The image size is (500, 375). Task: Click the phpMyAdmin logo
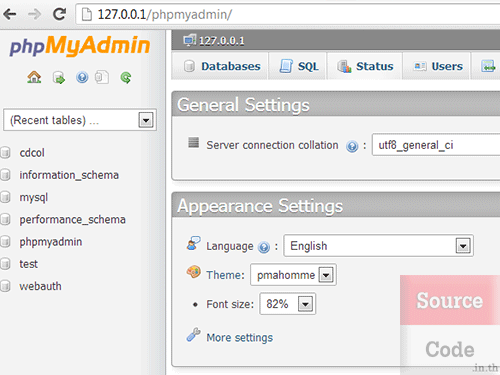[80, 45]
